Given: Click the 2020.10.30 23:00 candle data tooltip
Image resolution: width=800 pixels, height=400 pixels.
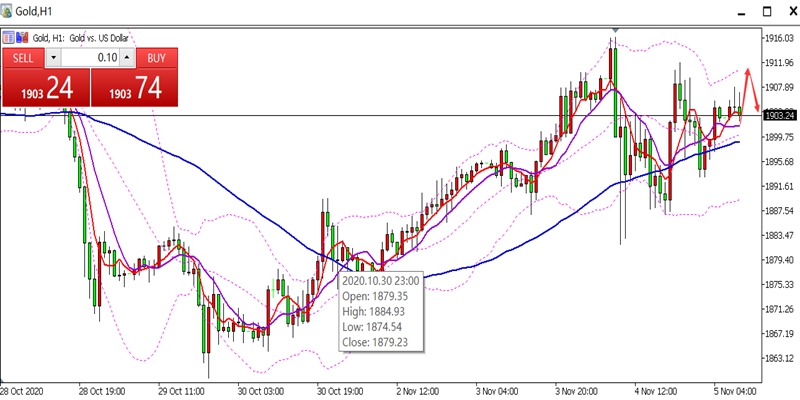Looking at the screenshot, I should [381, 311].
